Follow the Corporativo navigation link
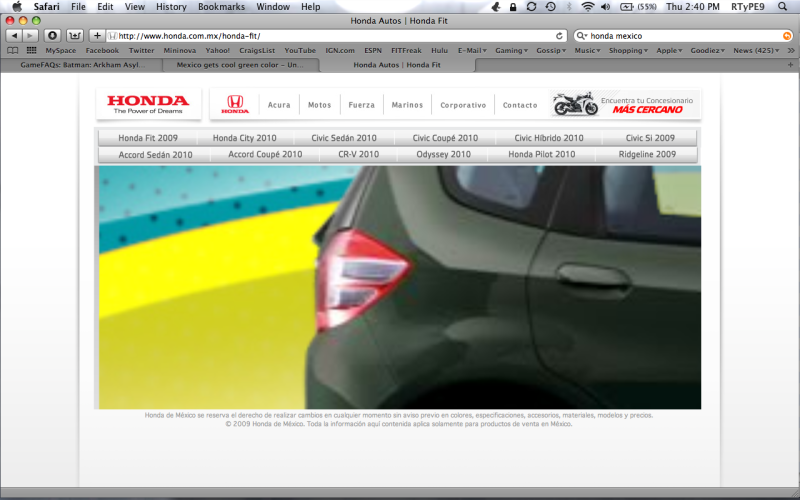The height and width of the screenshot is (500, 800). tap(463, 105)
